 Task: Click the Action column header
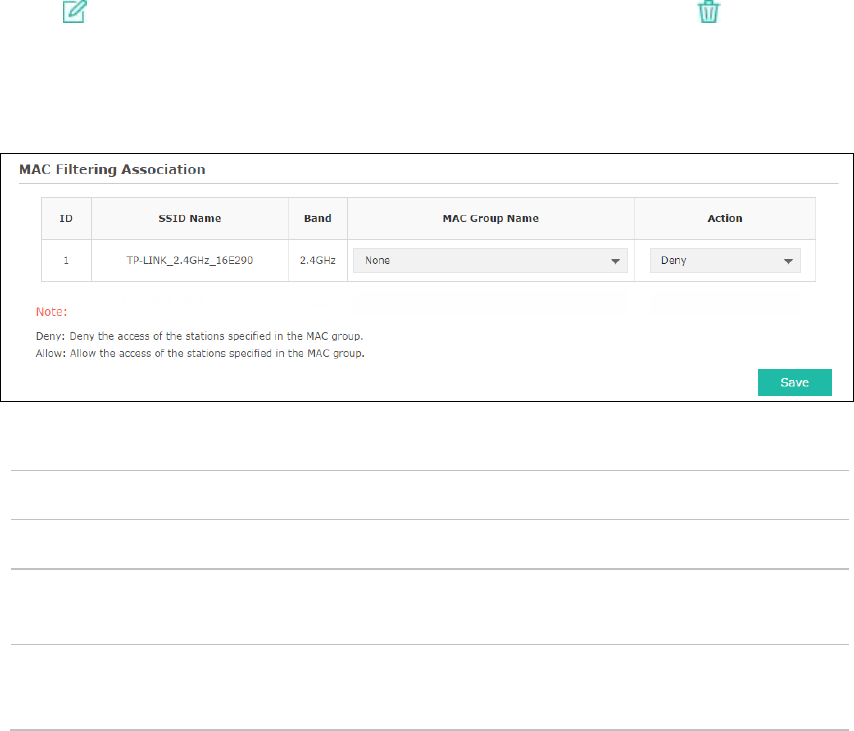725,218
